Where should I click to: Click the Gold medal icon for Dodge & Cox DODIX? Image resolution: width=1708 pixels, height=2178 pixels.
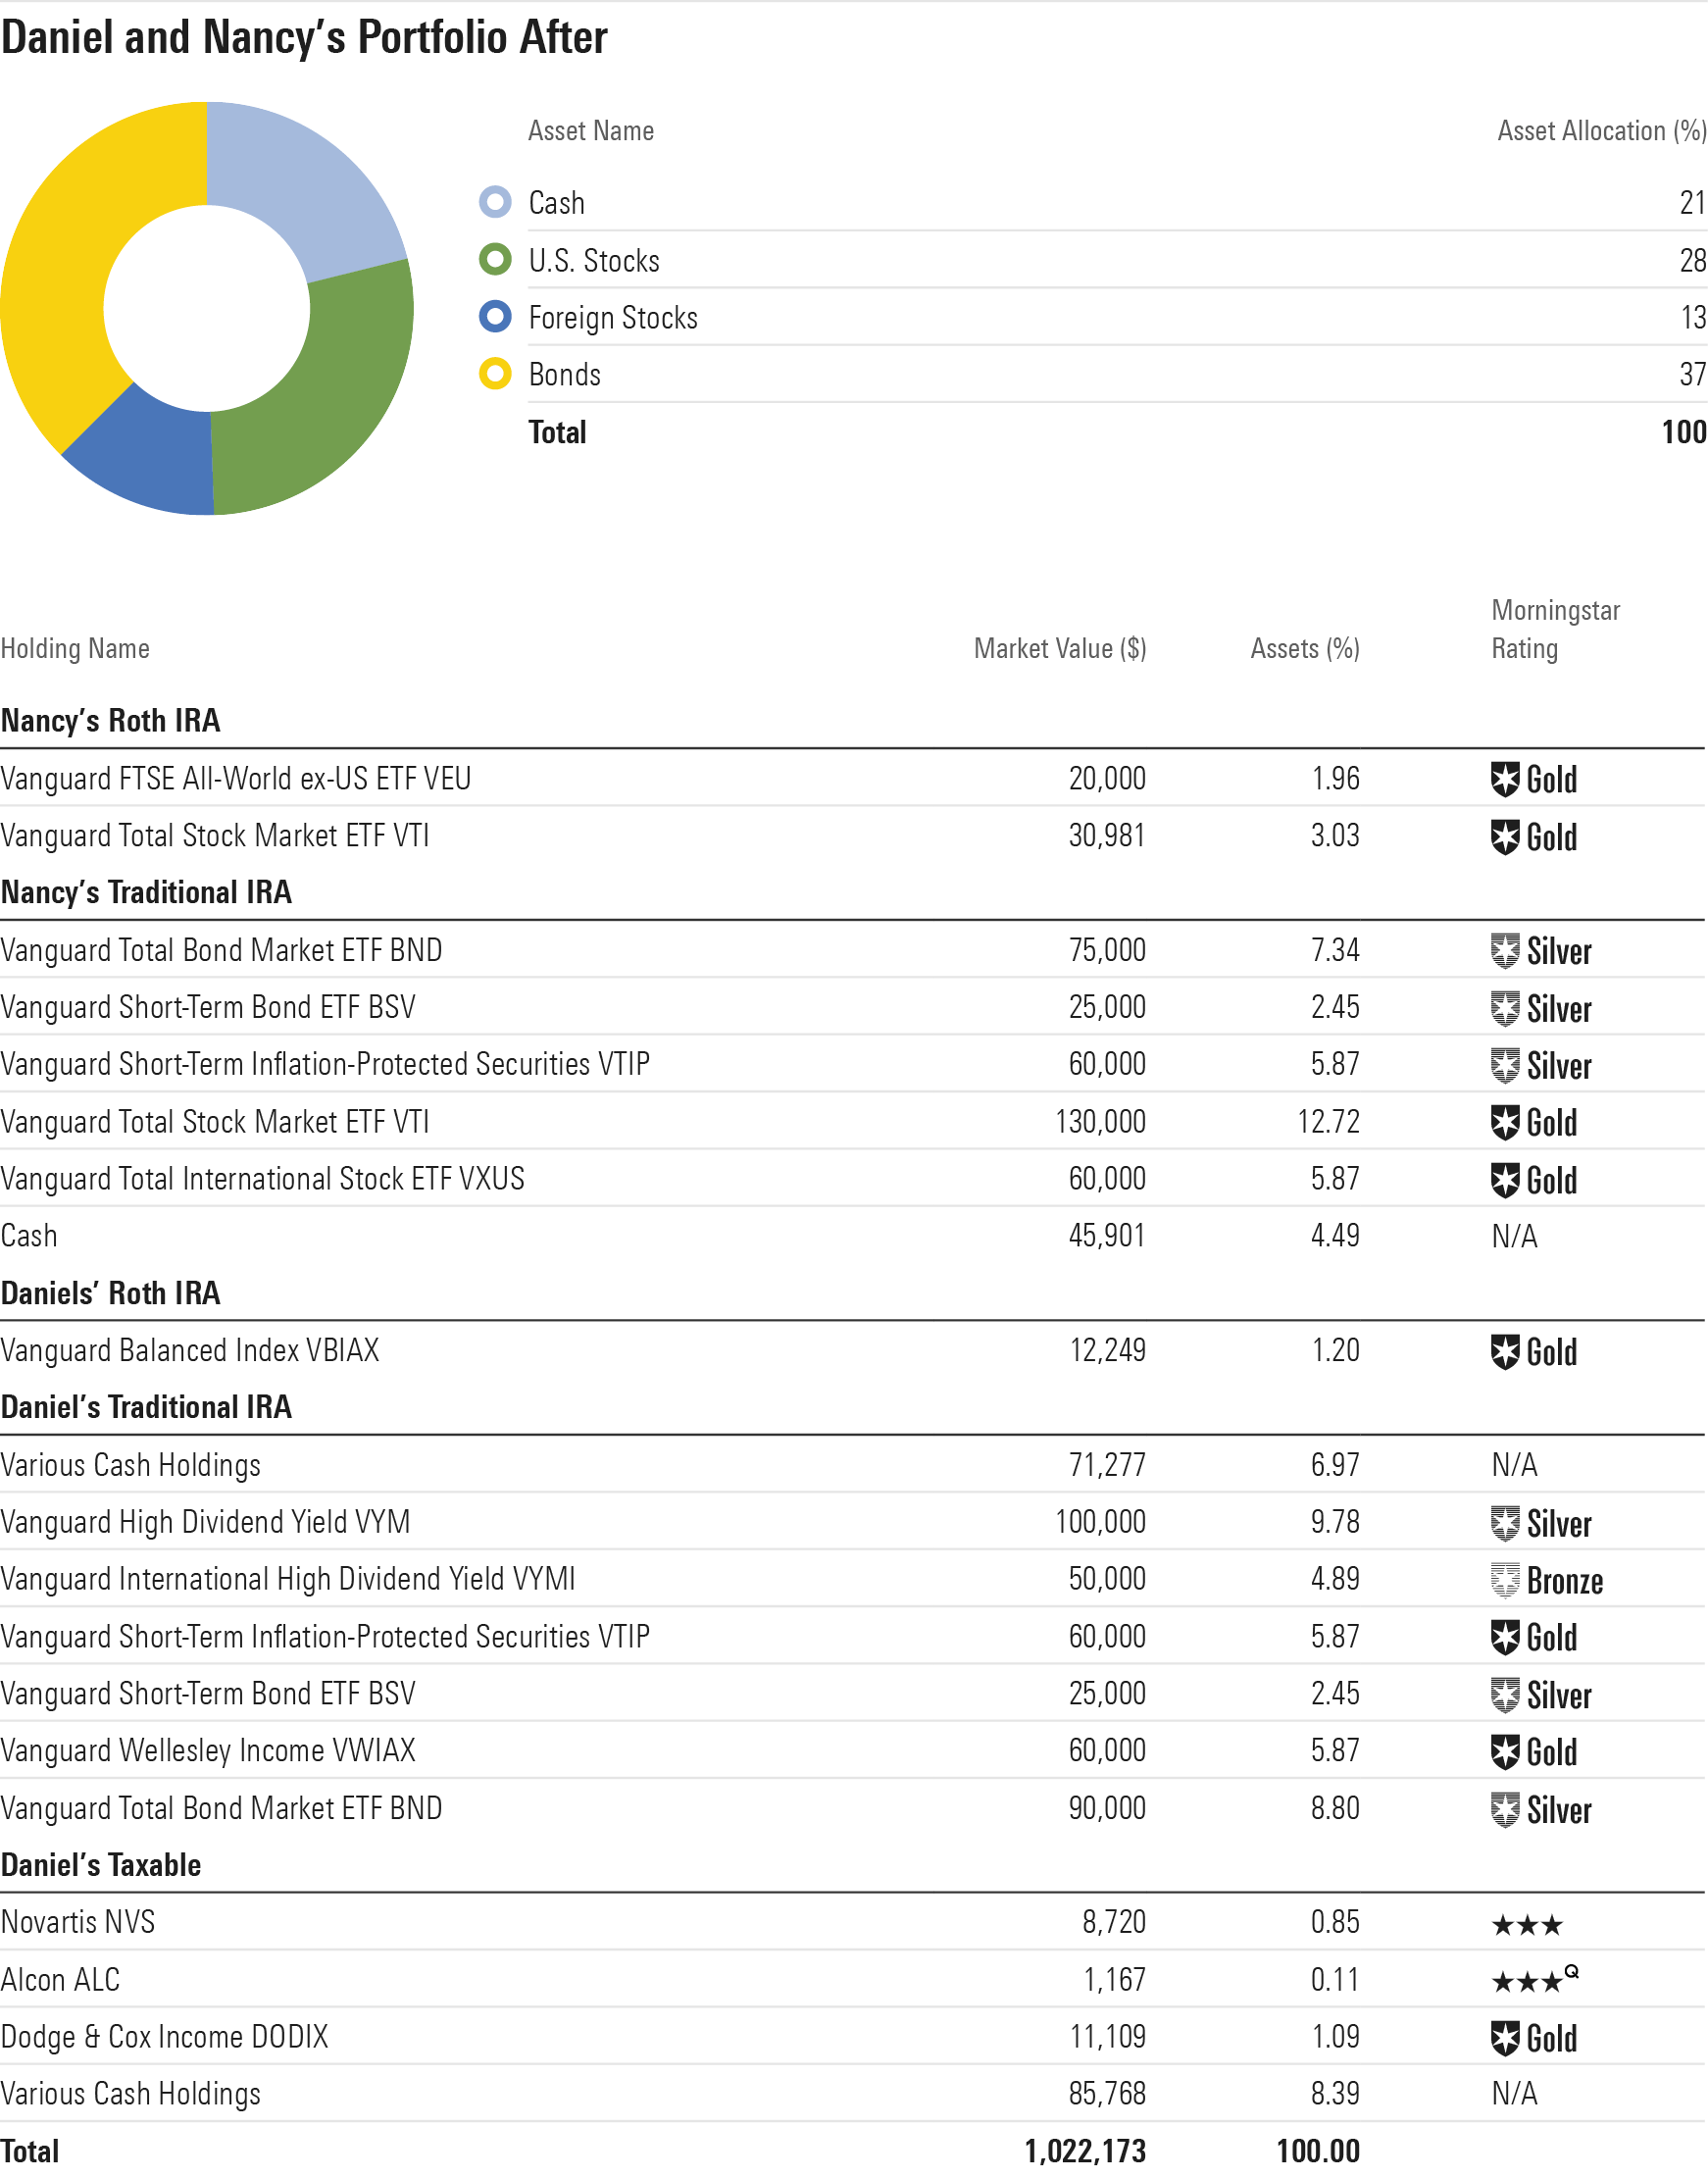click(1504, 2038)
